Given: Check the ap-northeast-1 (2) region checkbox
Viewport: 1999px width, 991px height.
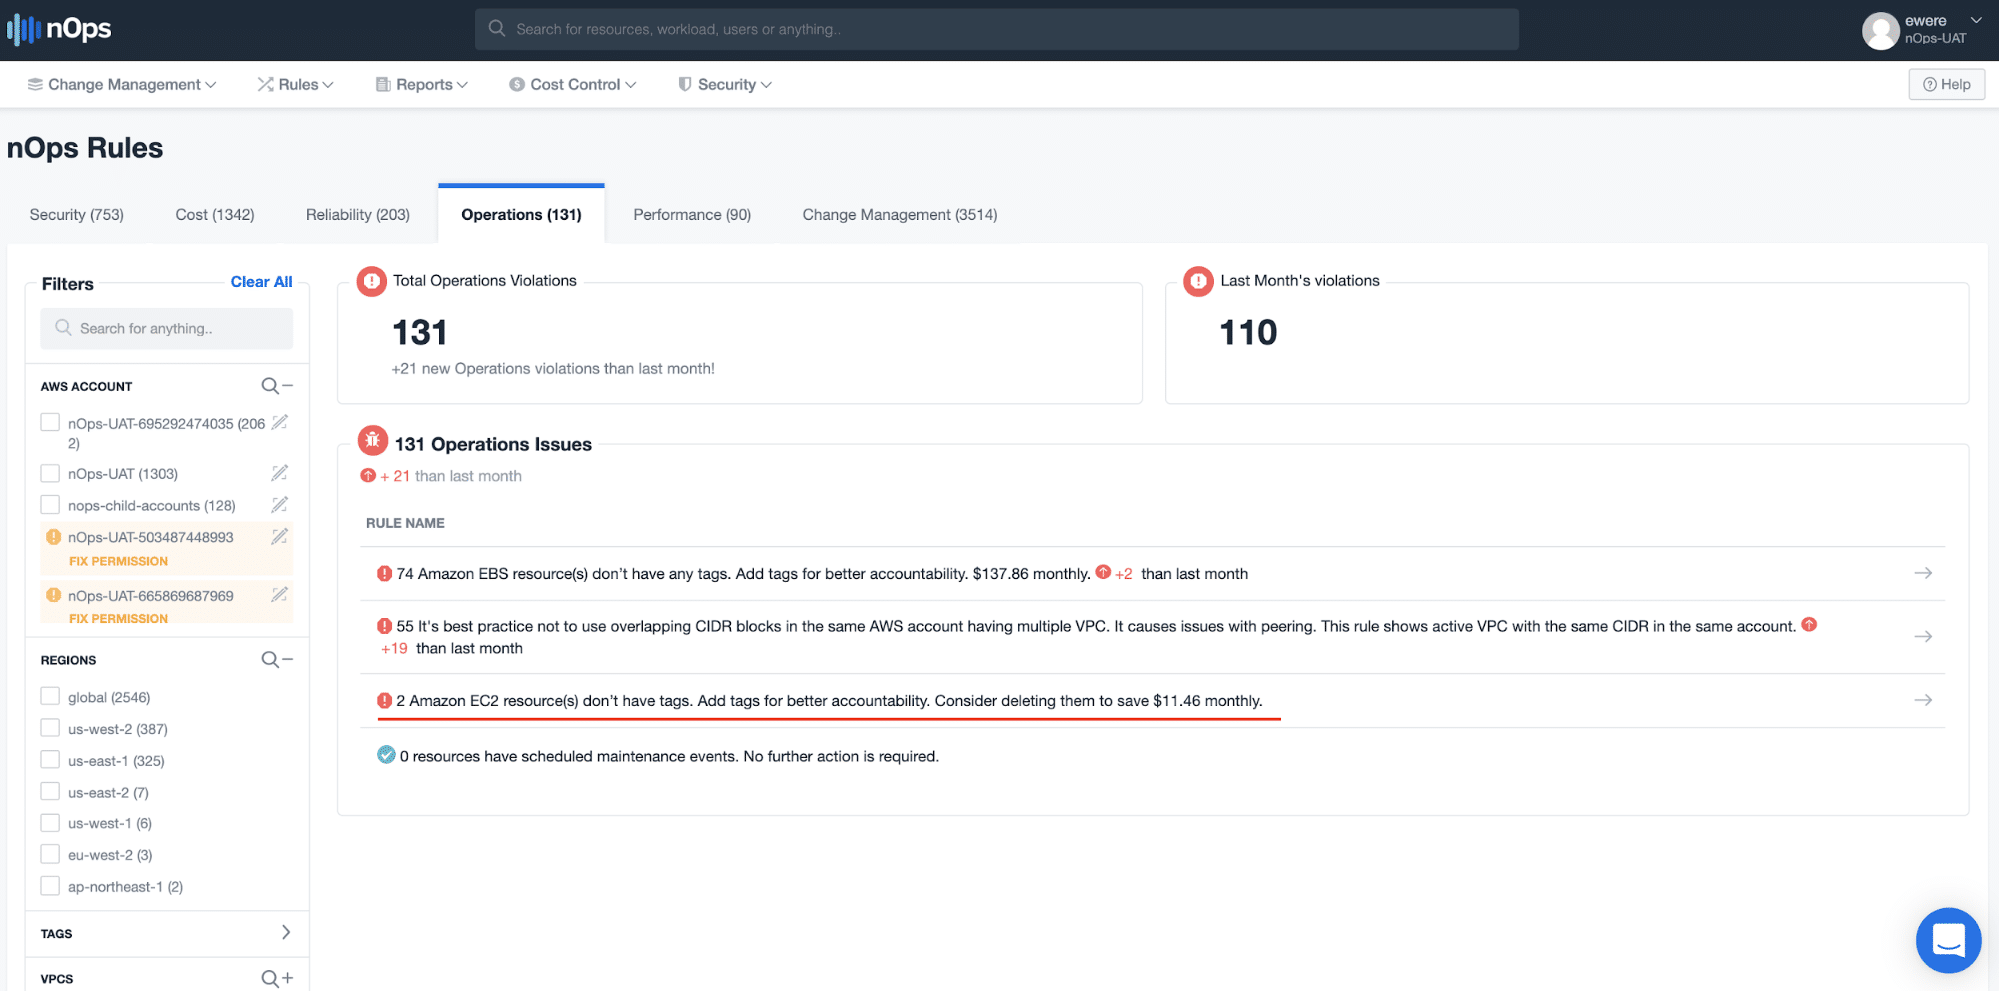Looking at the screenshot, I should pos(50,886).
